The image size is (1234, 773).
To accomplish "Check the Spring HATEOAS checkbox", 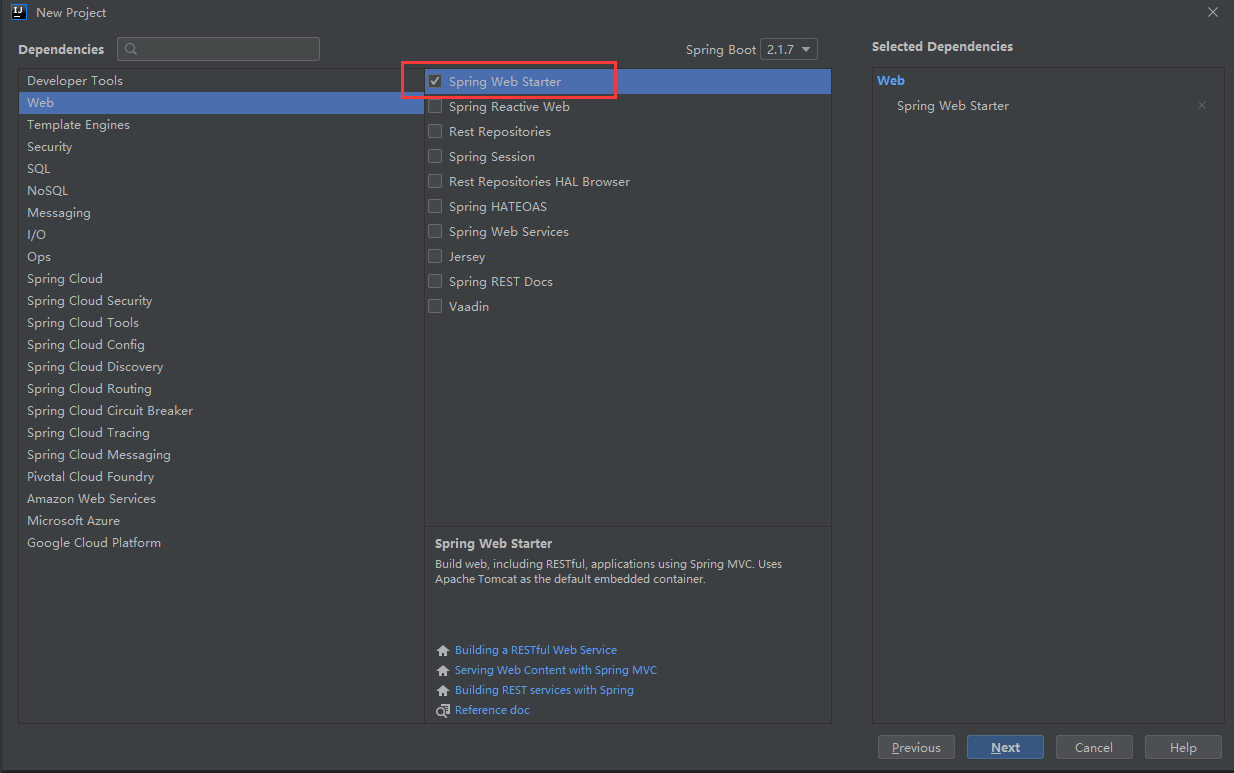I will 435,206.
